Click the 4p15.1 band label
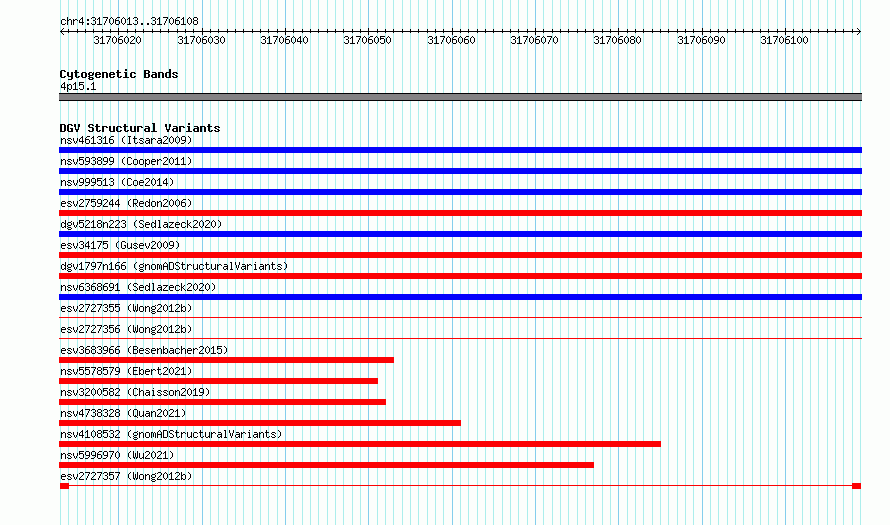 78,86
